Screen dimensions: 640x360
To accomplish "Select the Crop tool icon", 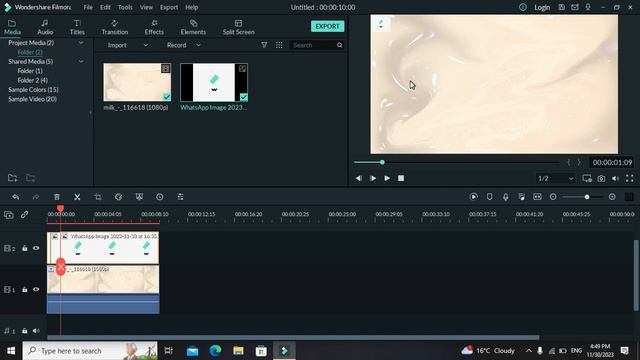I will 98,197.
